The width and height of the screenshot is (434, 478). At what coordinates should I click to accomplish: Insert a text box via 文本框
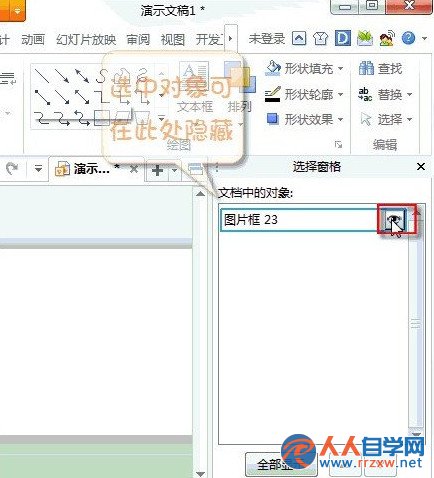coord(195,87)
